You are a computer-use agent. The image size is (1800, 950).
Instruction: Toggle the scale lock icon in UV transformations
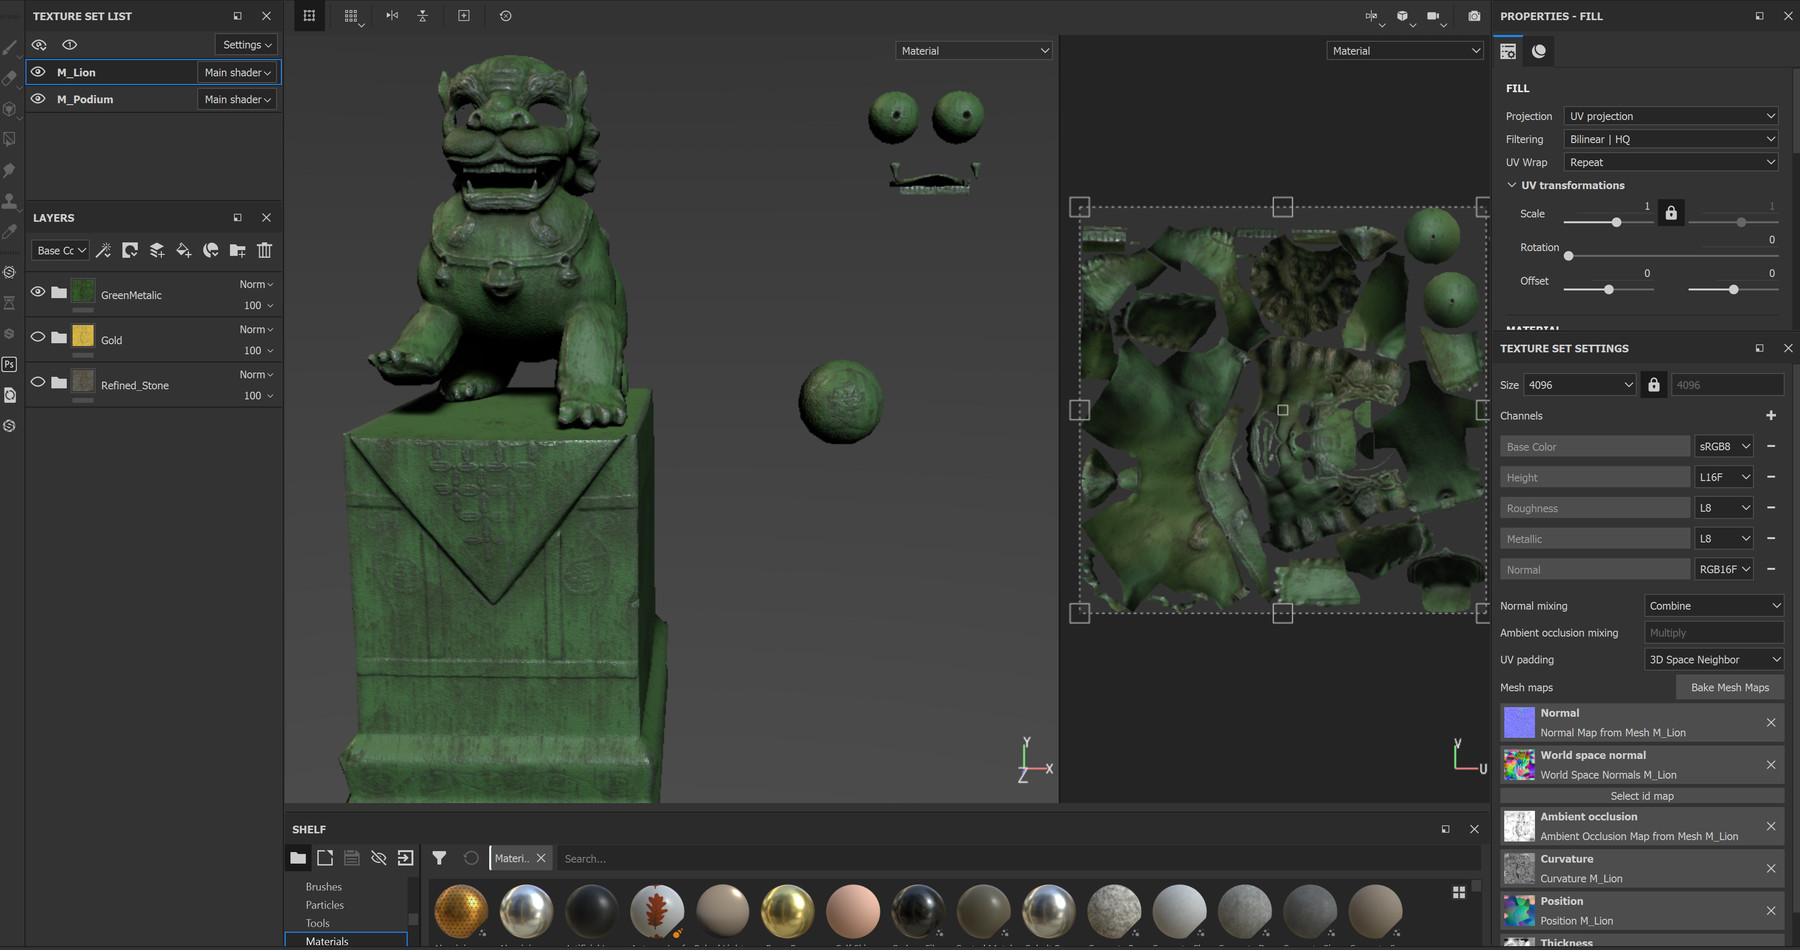1670,213
